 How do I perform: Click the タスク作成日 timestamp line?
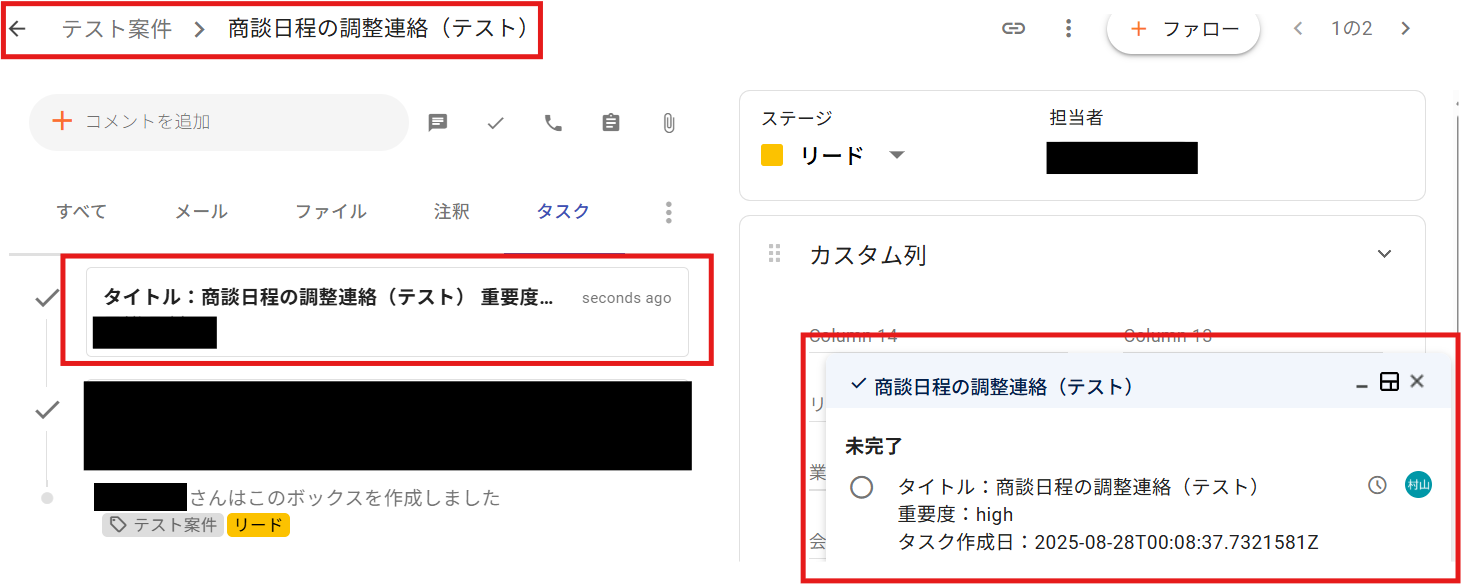(1108, 543)
